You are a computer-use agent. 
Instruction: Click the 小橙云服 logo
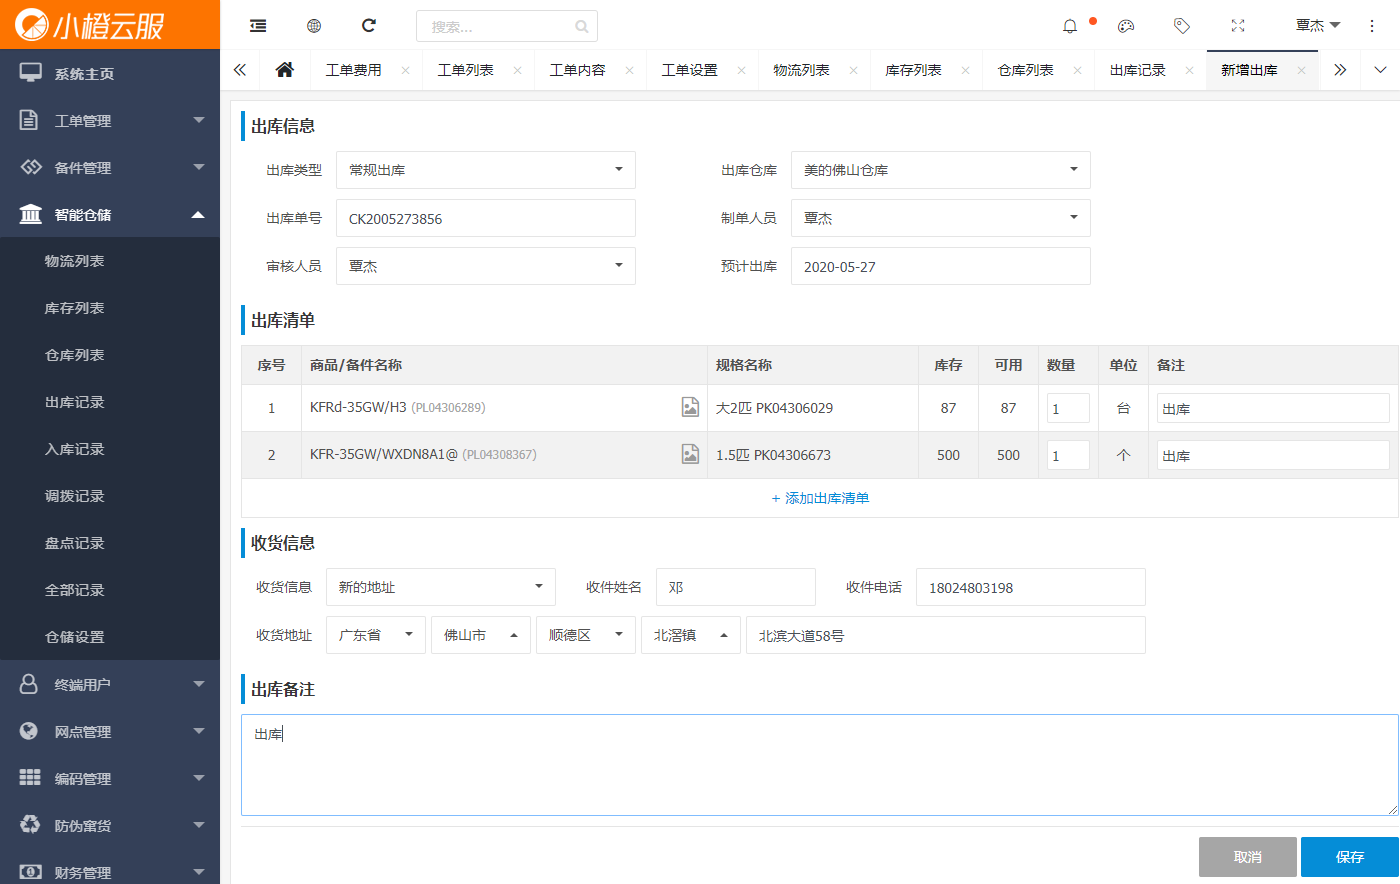[90, 25]
